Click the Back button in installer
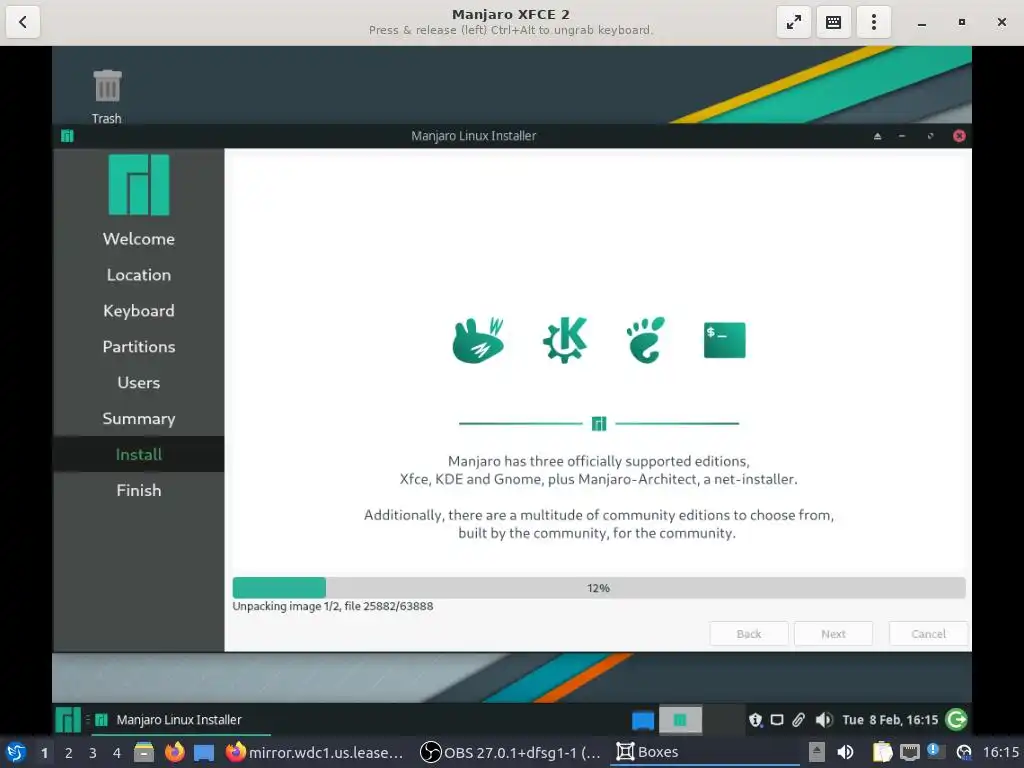This screenshot has height=768, width=1024. tap(748, 633)
